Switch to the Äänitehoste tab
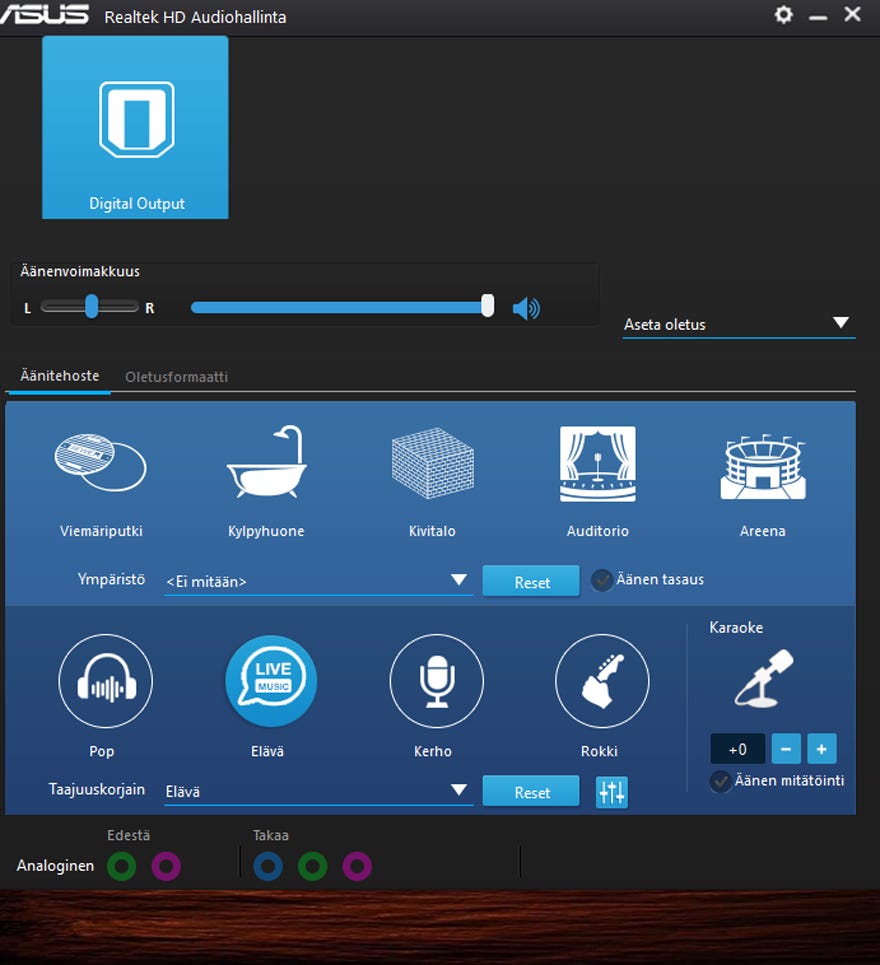Viewport: 880px width, 965px height. point(60,376)
